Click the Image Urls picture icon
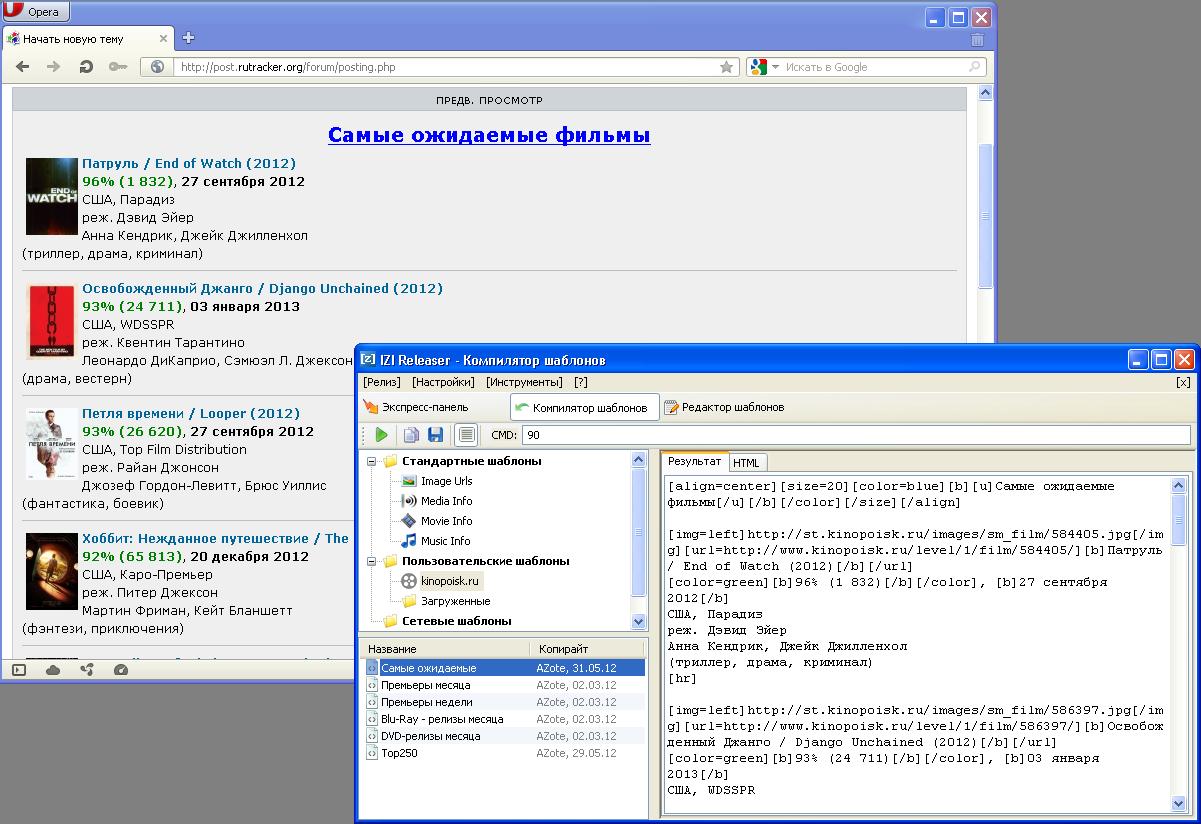 pos(409,481)
